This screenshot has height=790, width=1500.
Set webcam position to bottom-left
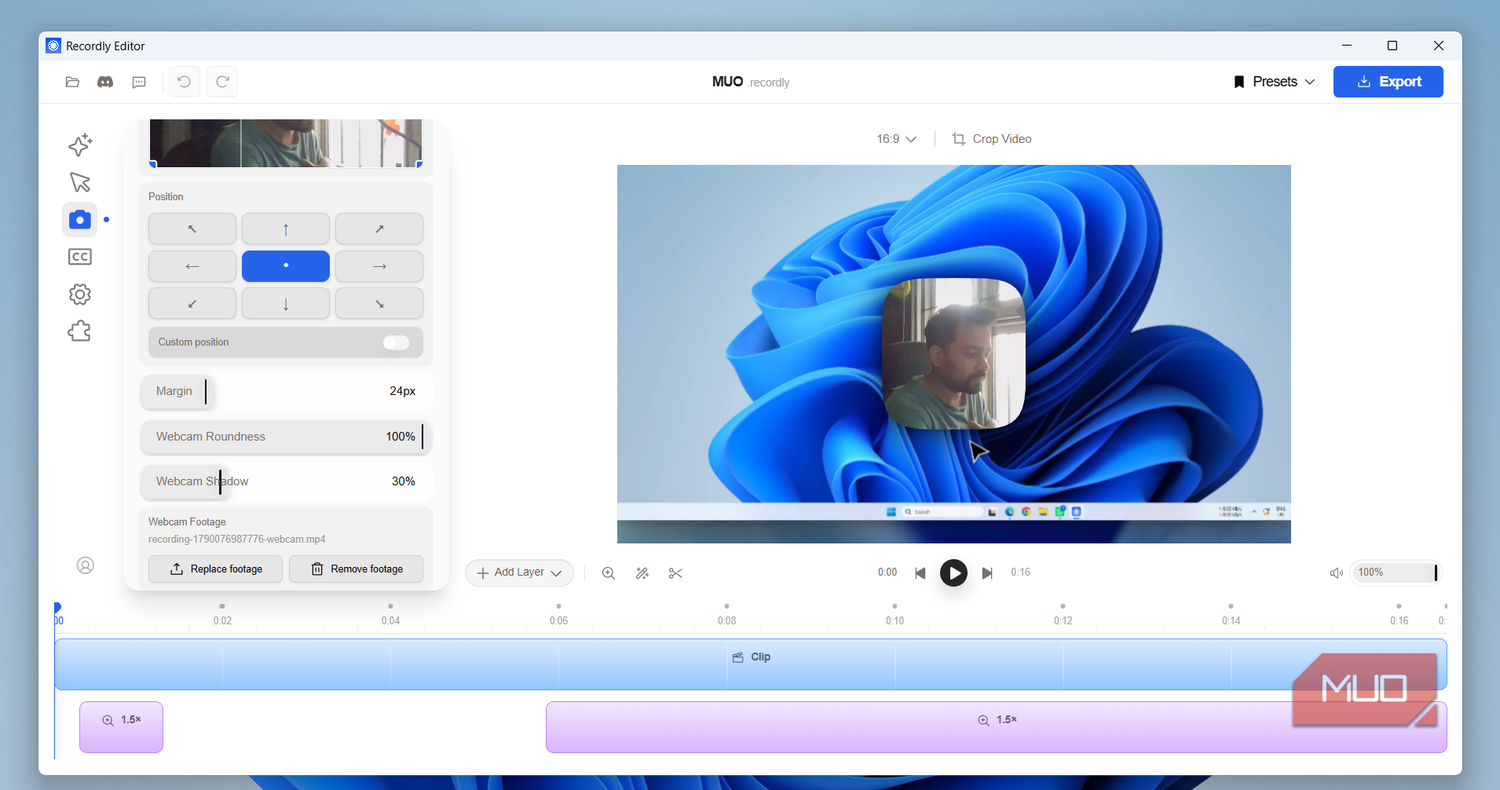(192, 303)
